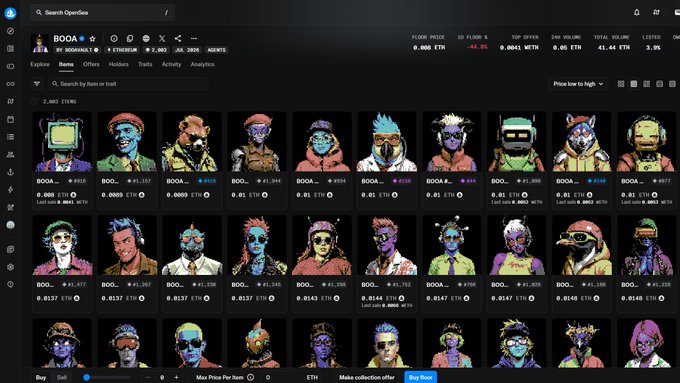Open BOOA #916 TV-head thumbnail

(x=62, y=142)
